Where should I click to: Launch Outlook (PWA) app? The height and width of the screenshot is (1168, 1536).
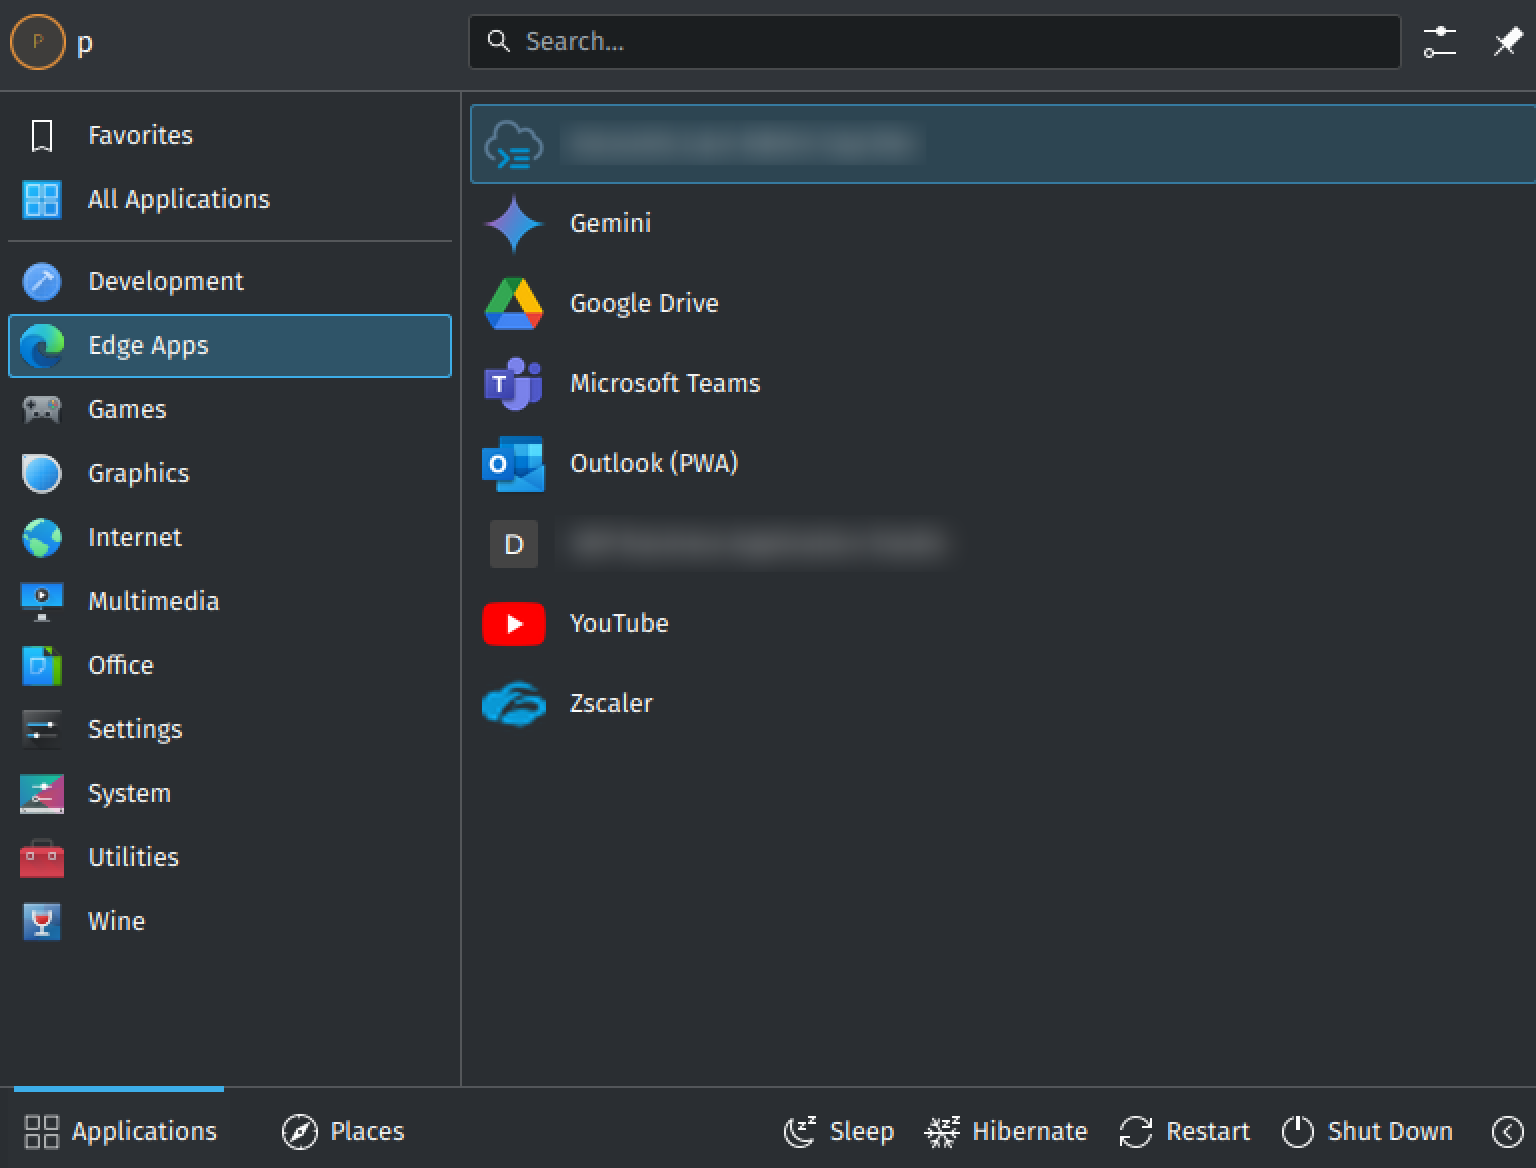513,463
